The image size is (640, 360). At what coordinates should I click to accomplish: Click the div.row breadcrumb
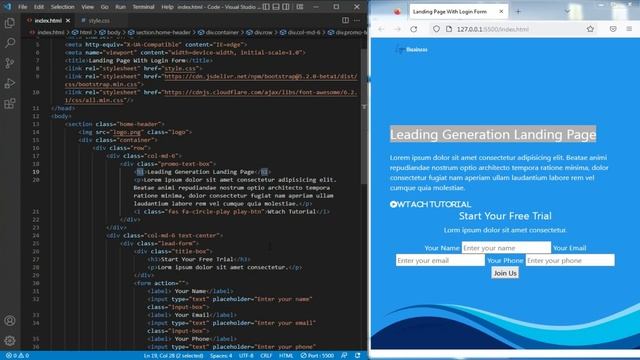(263, 32)
